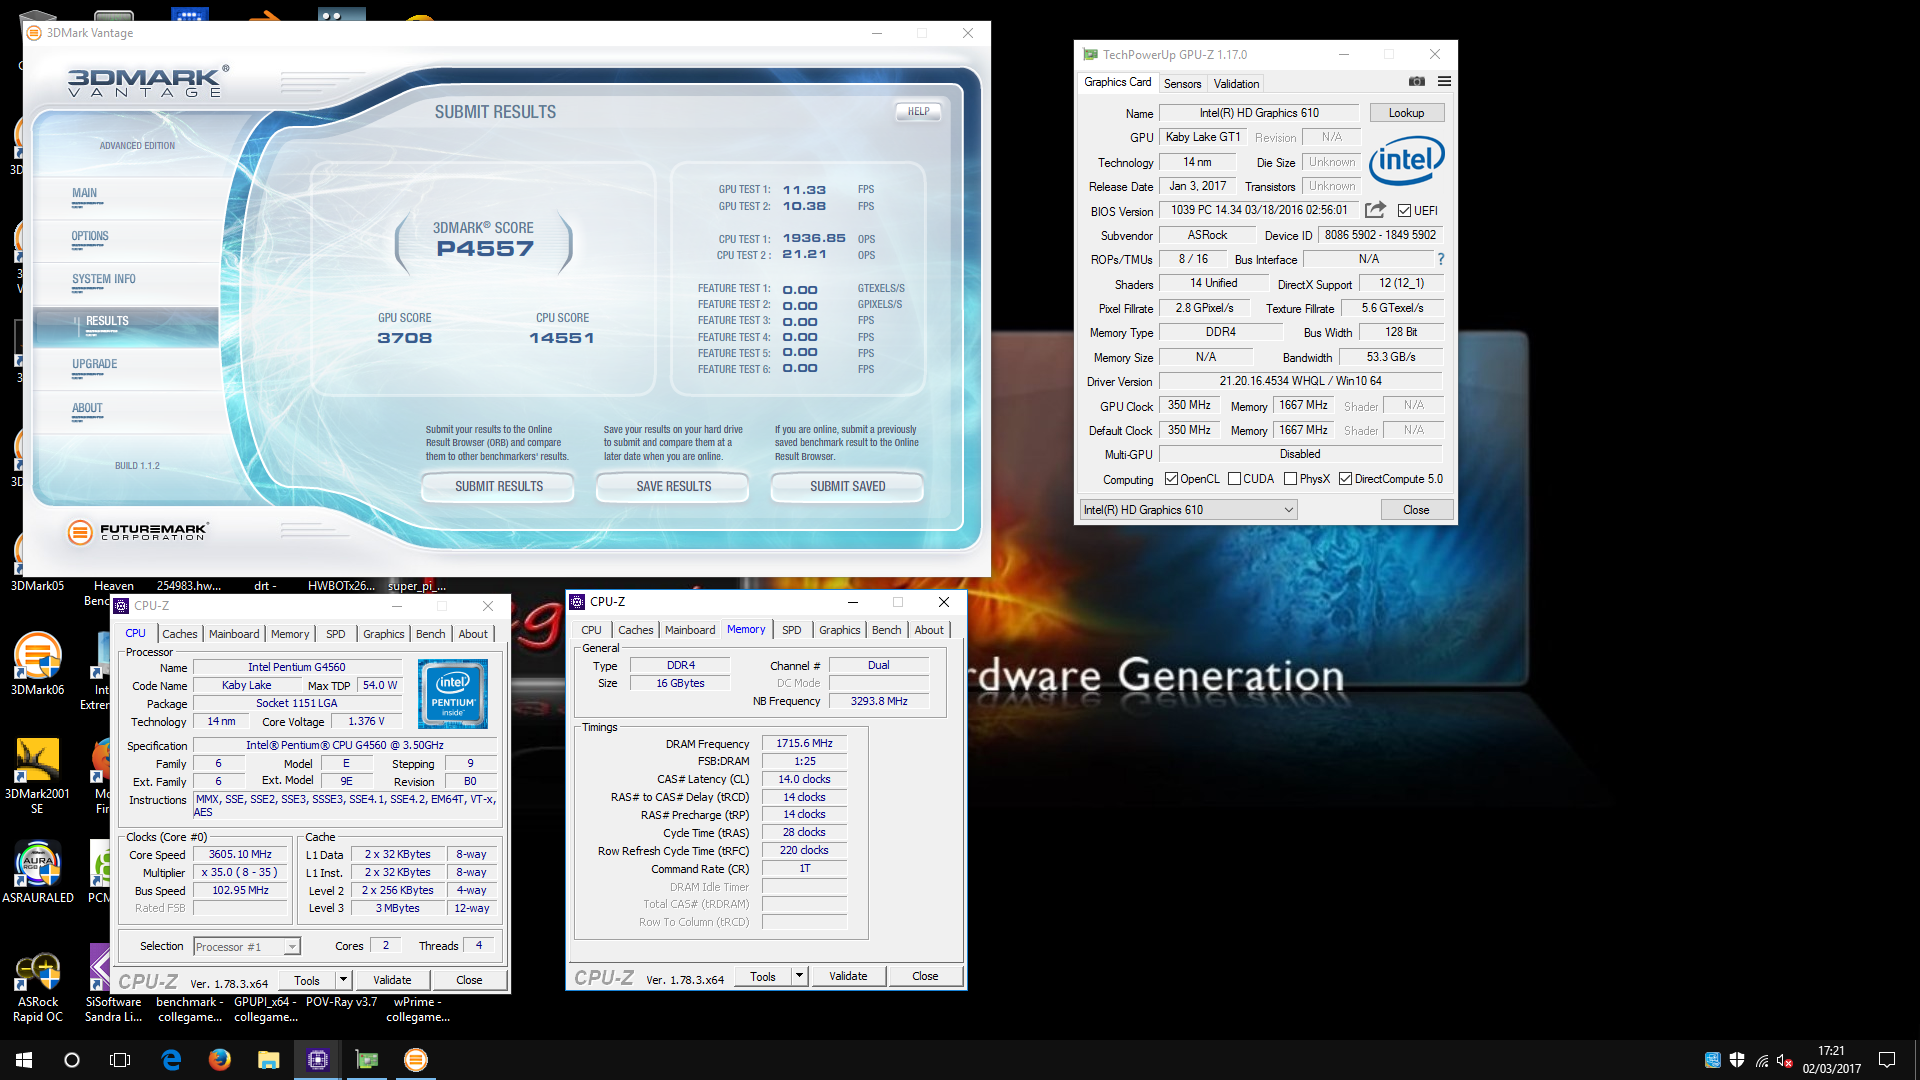Open the 3DMark2001 SE desktop shortcut
Screen dimensions: 1920x1080
(38, 777)
